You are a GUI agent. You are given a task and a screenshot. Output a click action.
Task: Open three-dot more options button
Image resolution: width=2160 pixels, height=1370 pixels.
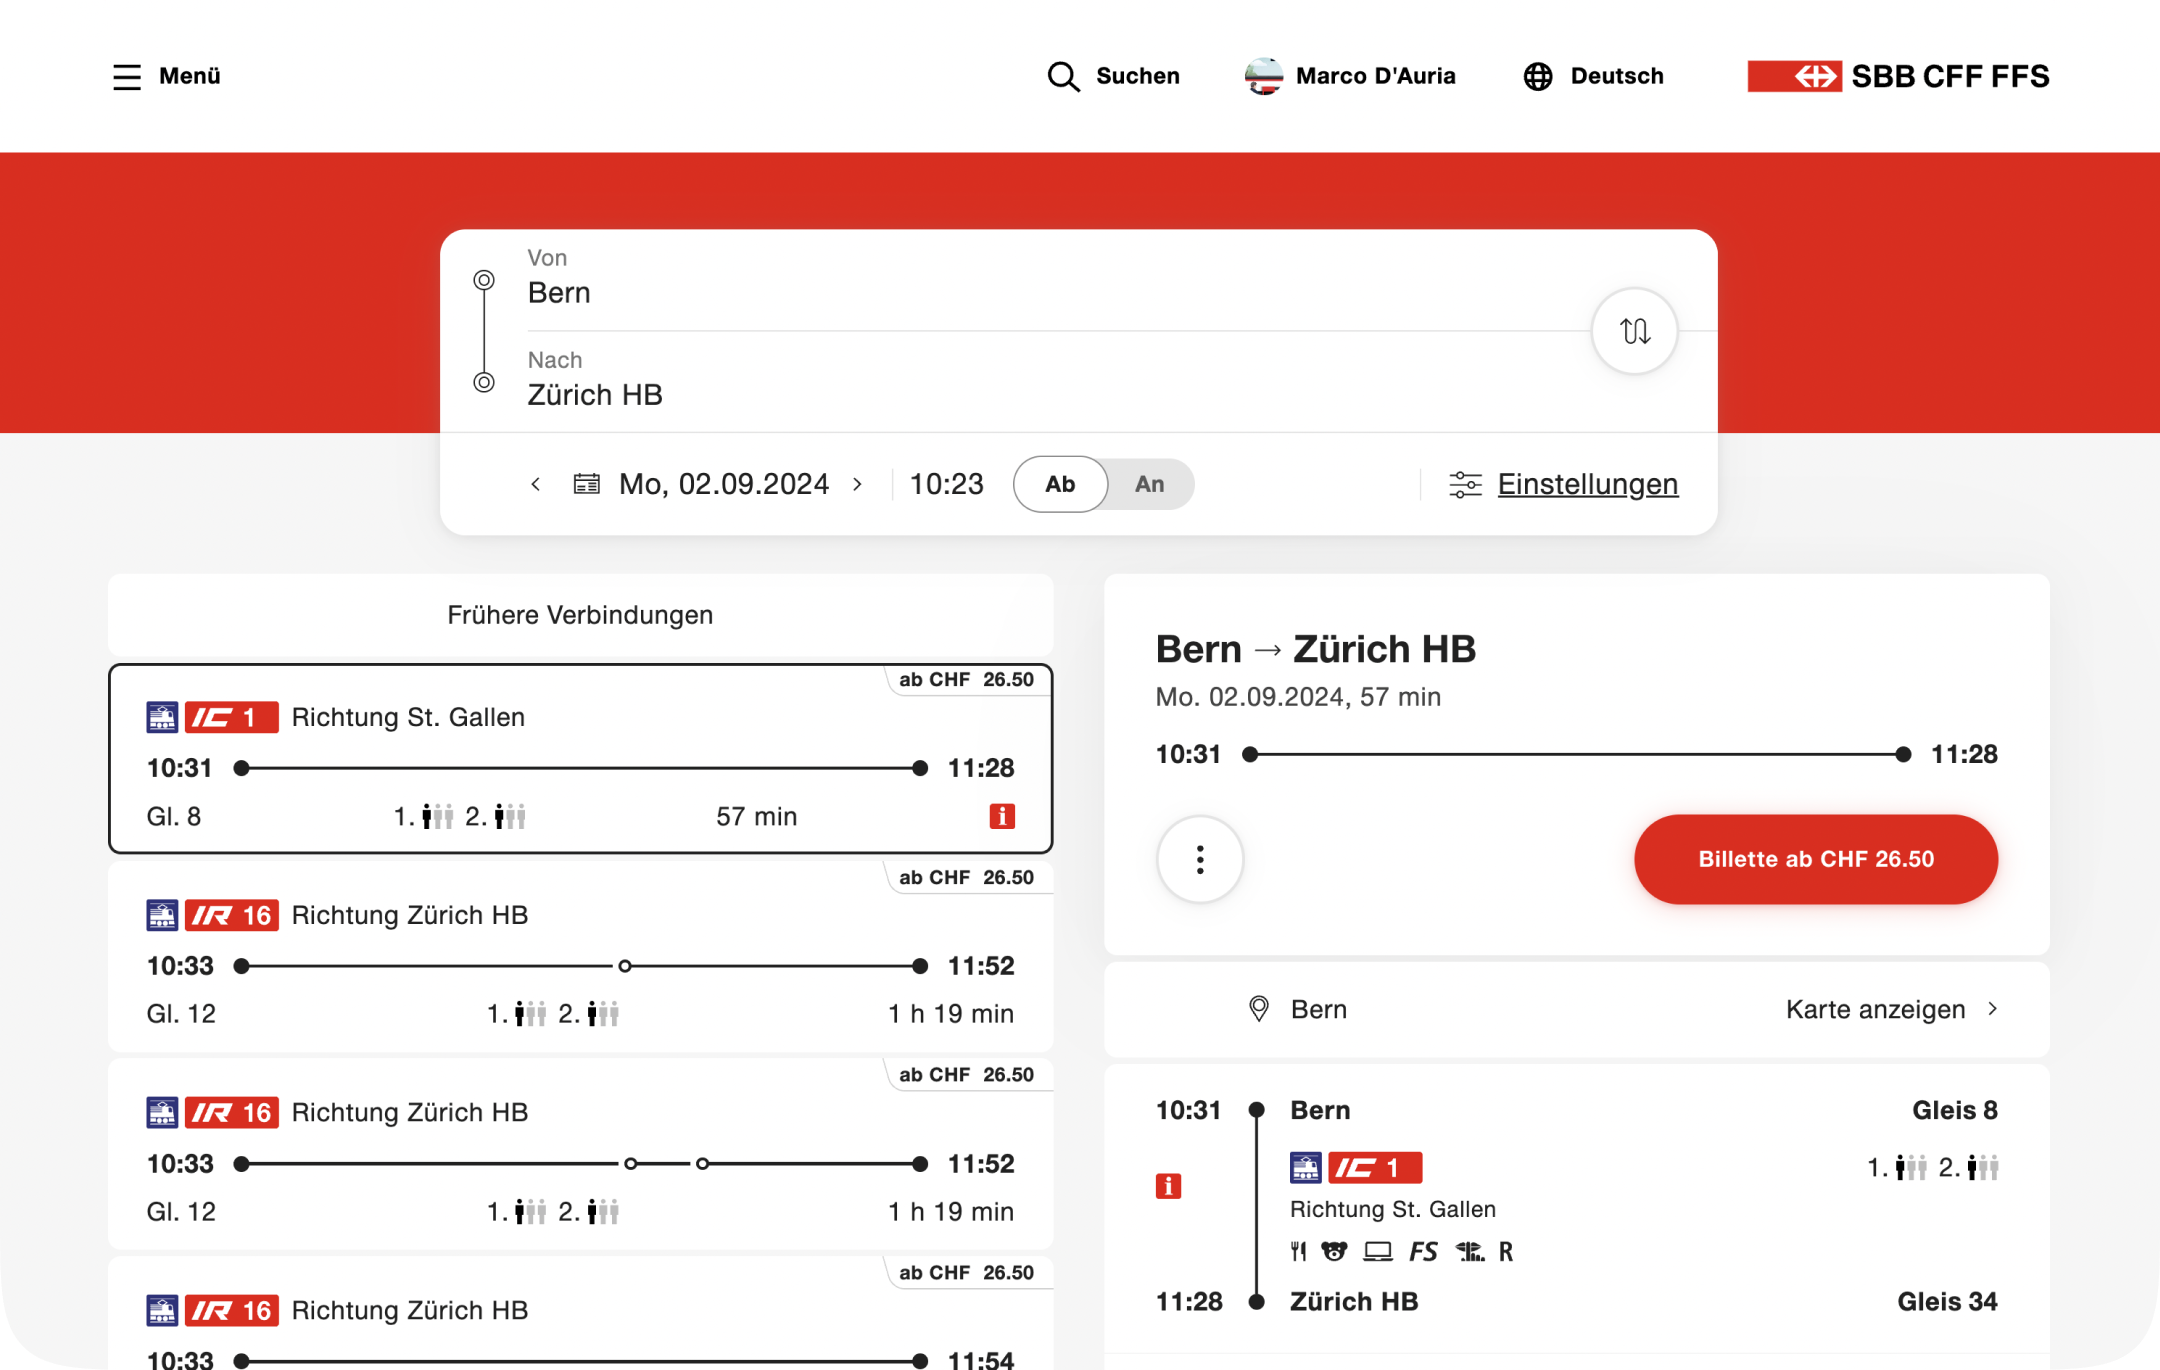click(x=1200, y=860)
